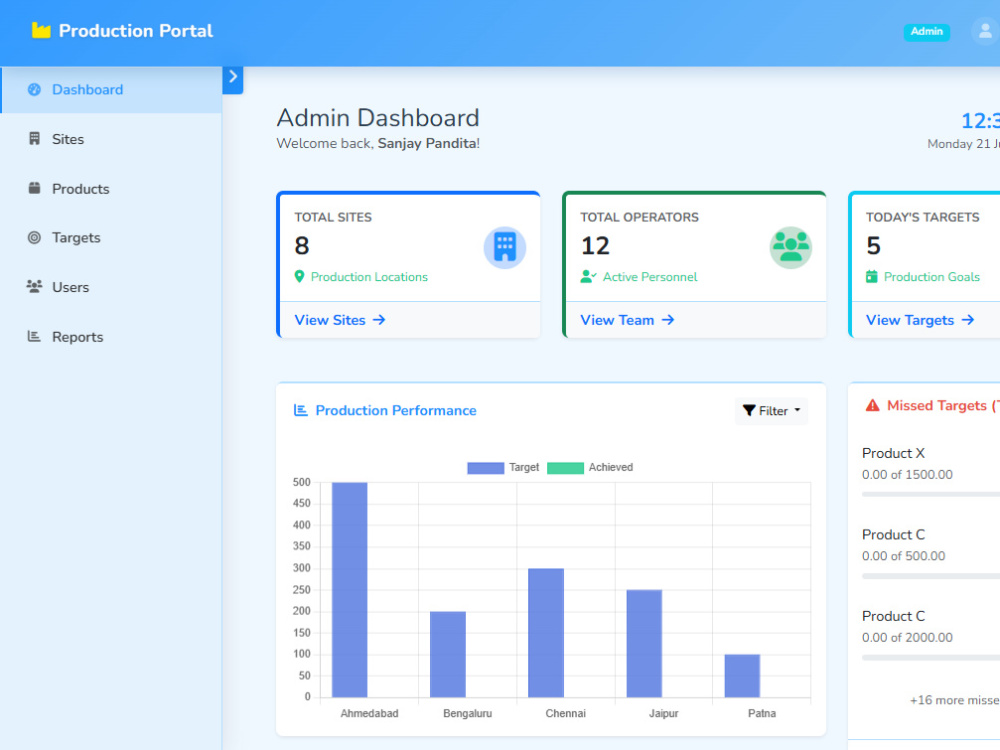Viewport: 1000px width, 750px height.
Task: Click the Targets bullseye icon in sidebar
Action: point(34,238)
